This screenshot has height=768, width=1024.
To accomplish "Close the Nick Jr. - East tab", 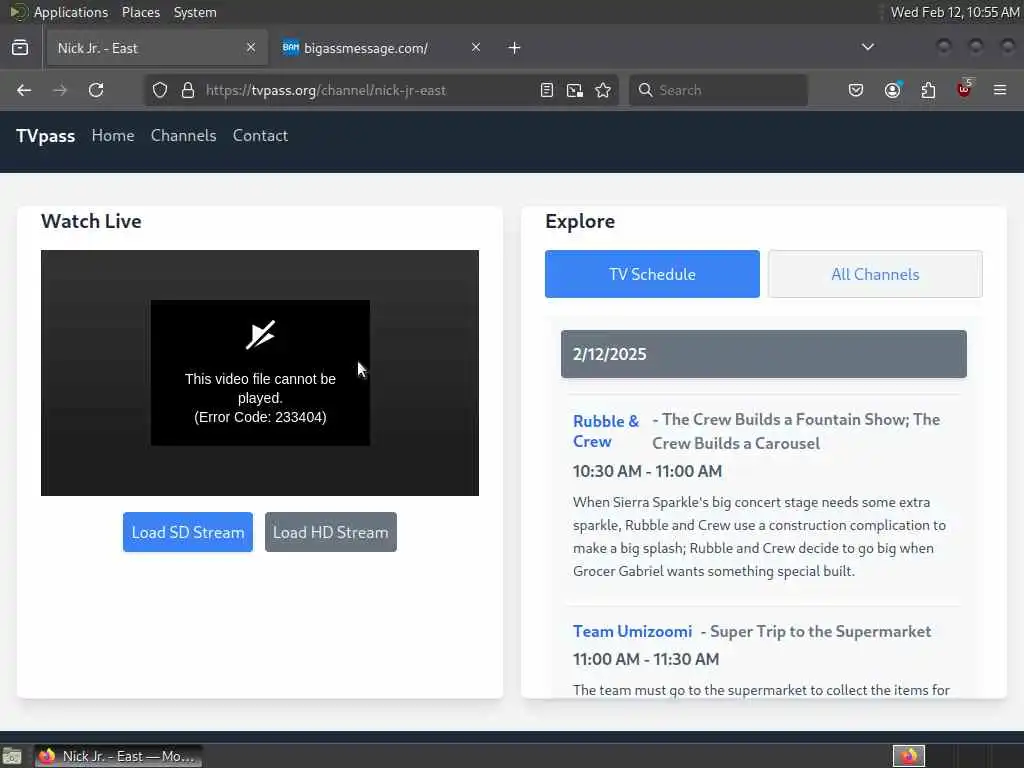I will coord(251,47).
